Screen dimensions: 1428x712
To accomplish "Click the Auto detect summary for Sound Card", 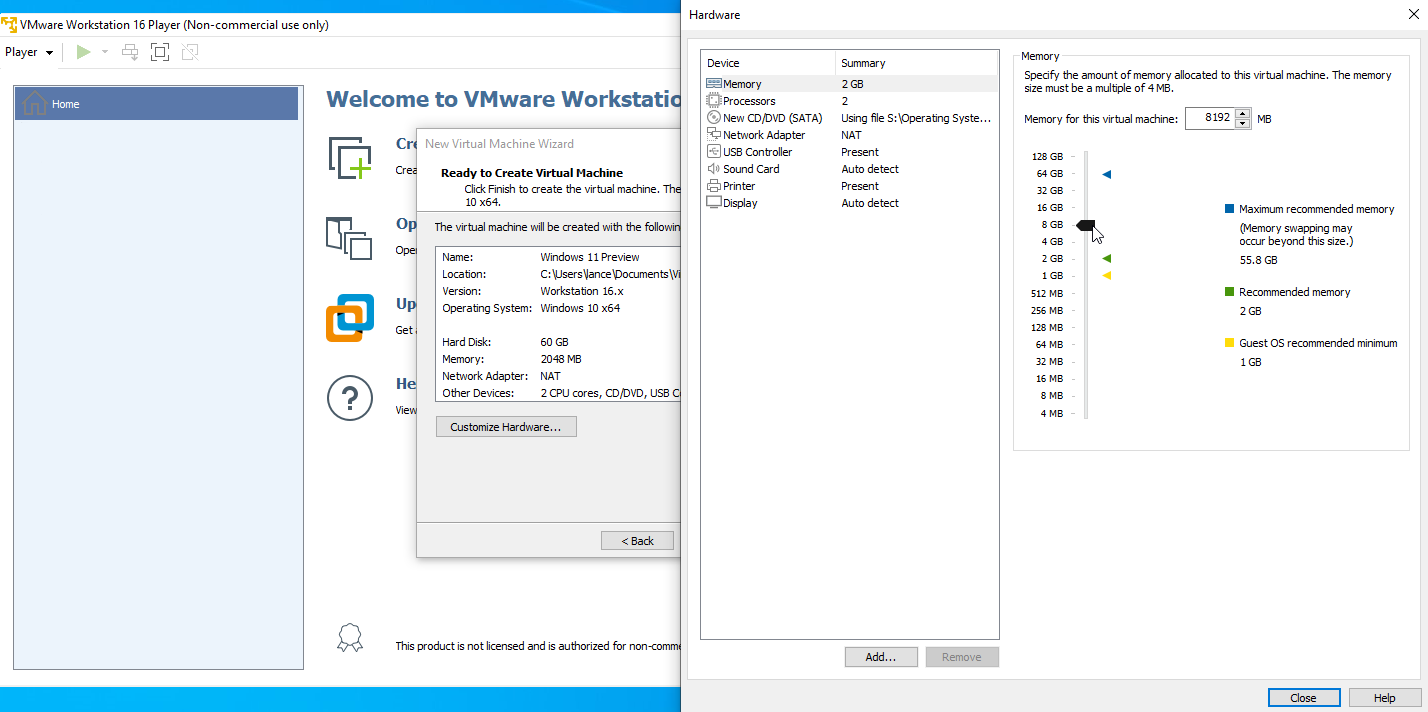I will pos(870,169).
